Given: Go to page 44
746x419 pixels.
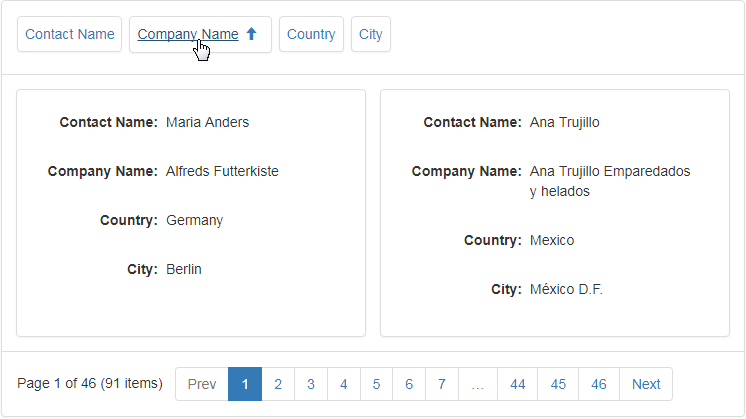Looking at the screenshot, I should 518,384.
